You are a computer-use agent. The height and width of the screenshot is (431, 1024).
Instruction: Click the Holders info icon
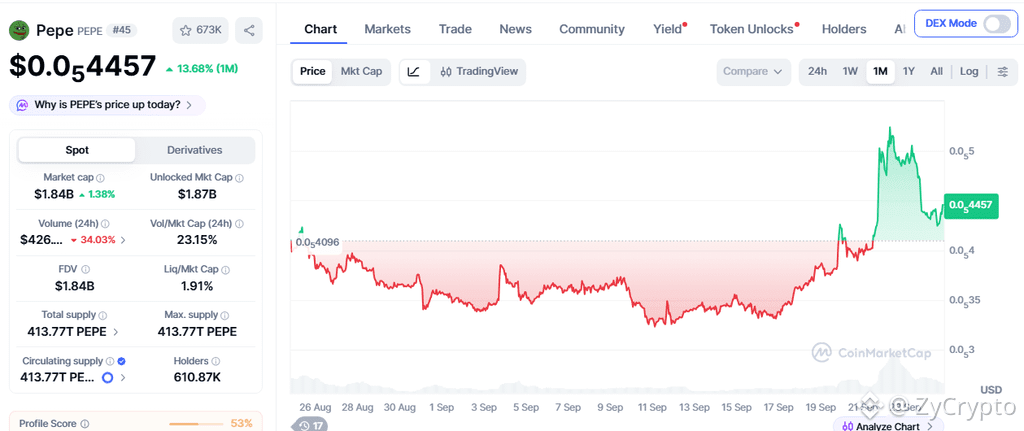(x=216, y=361)
